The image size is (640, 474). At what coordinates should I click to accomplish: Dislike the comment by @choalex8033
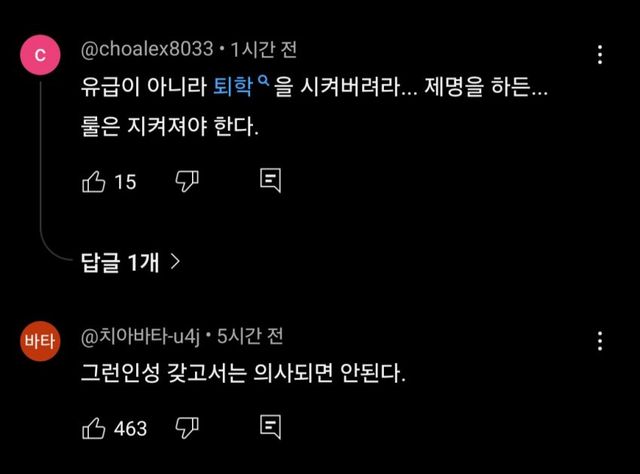point(187,181)
